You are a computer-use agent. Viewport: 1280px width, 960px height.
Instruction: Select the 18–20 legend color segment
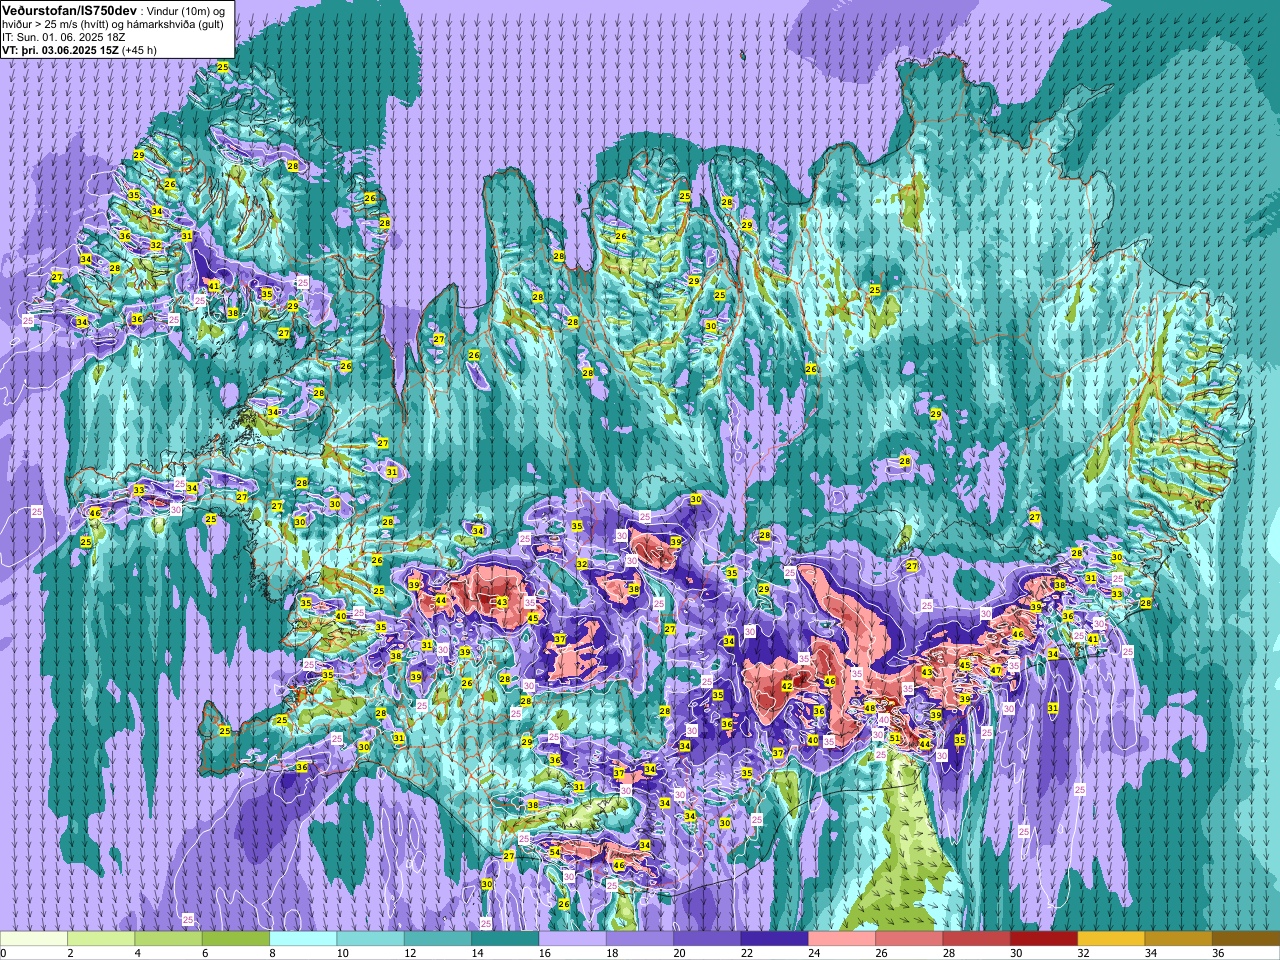(x=639, y=939)
